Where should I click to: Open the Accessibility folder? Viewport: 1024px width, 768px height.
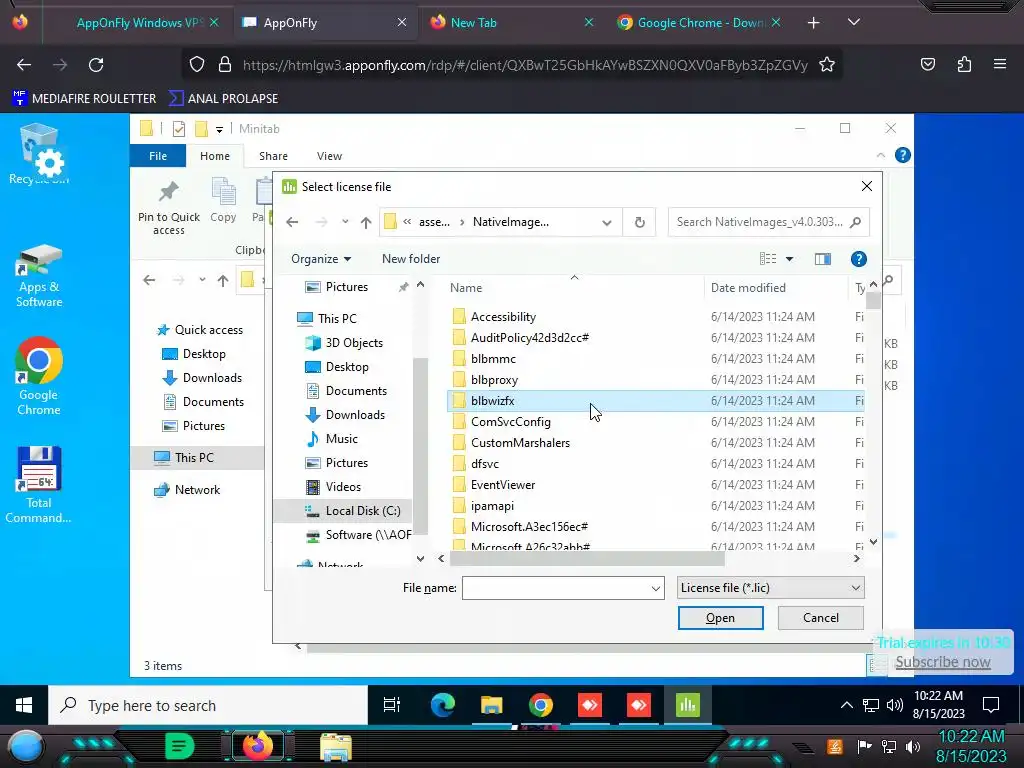coord(503,317)
